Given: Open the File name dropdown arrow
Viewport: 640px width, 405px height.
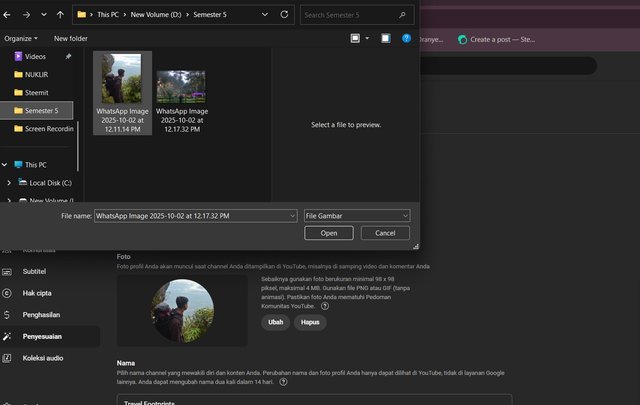Looking at the screenshot, I should pyautogui.click(x=293, y=216).
